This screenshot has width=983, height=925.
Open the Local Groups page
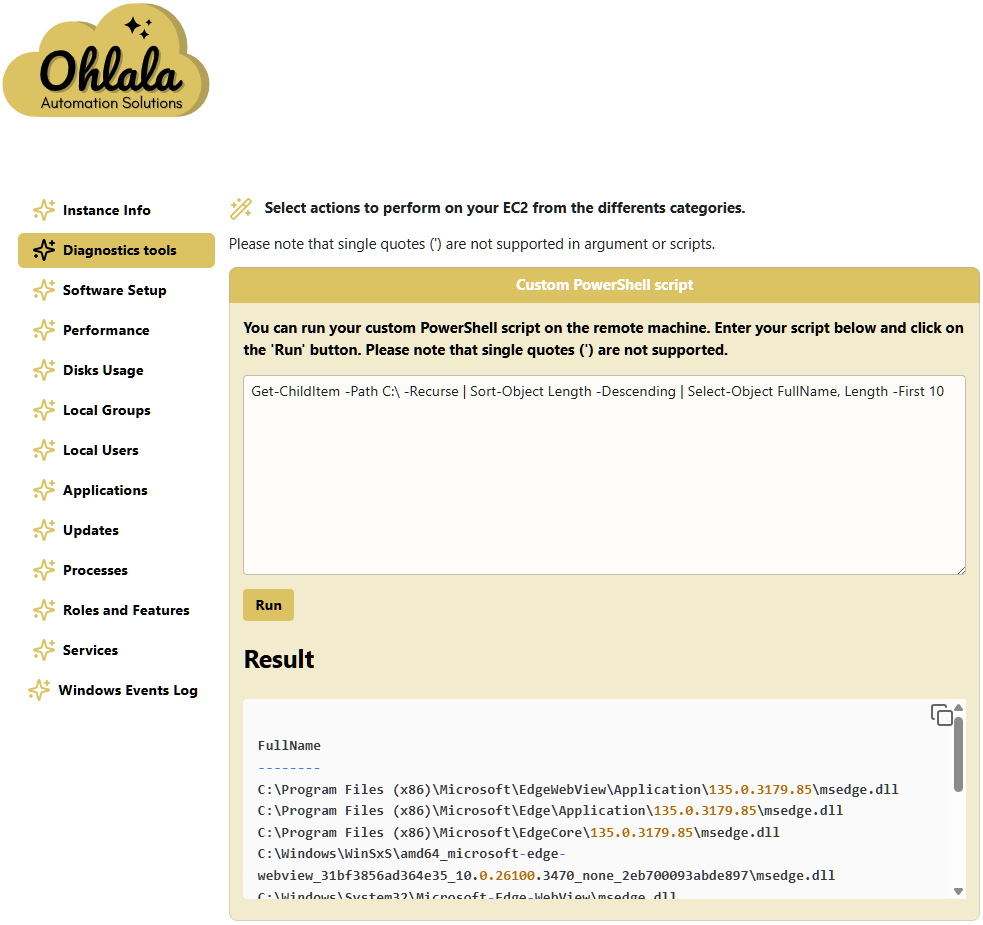point(106,410)
